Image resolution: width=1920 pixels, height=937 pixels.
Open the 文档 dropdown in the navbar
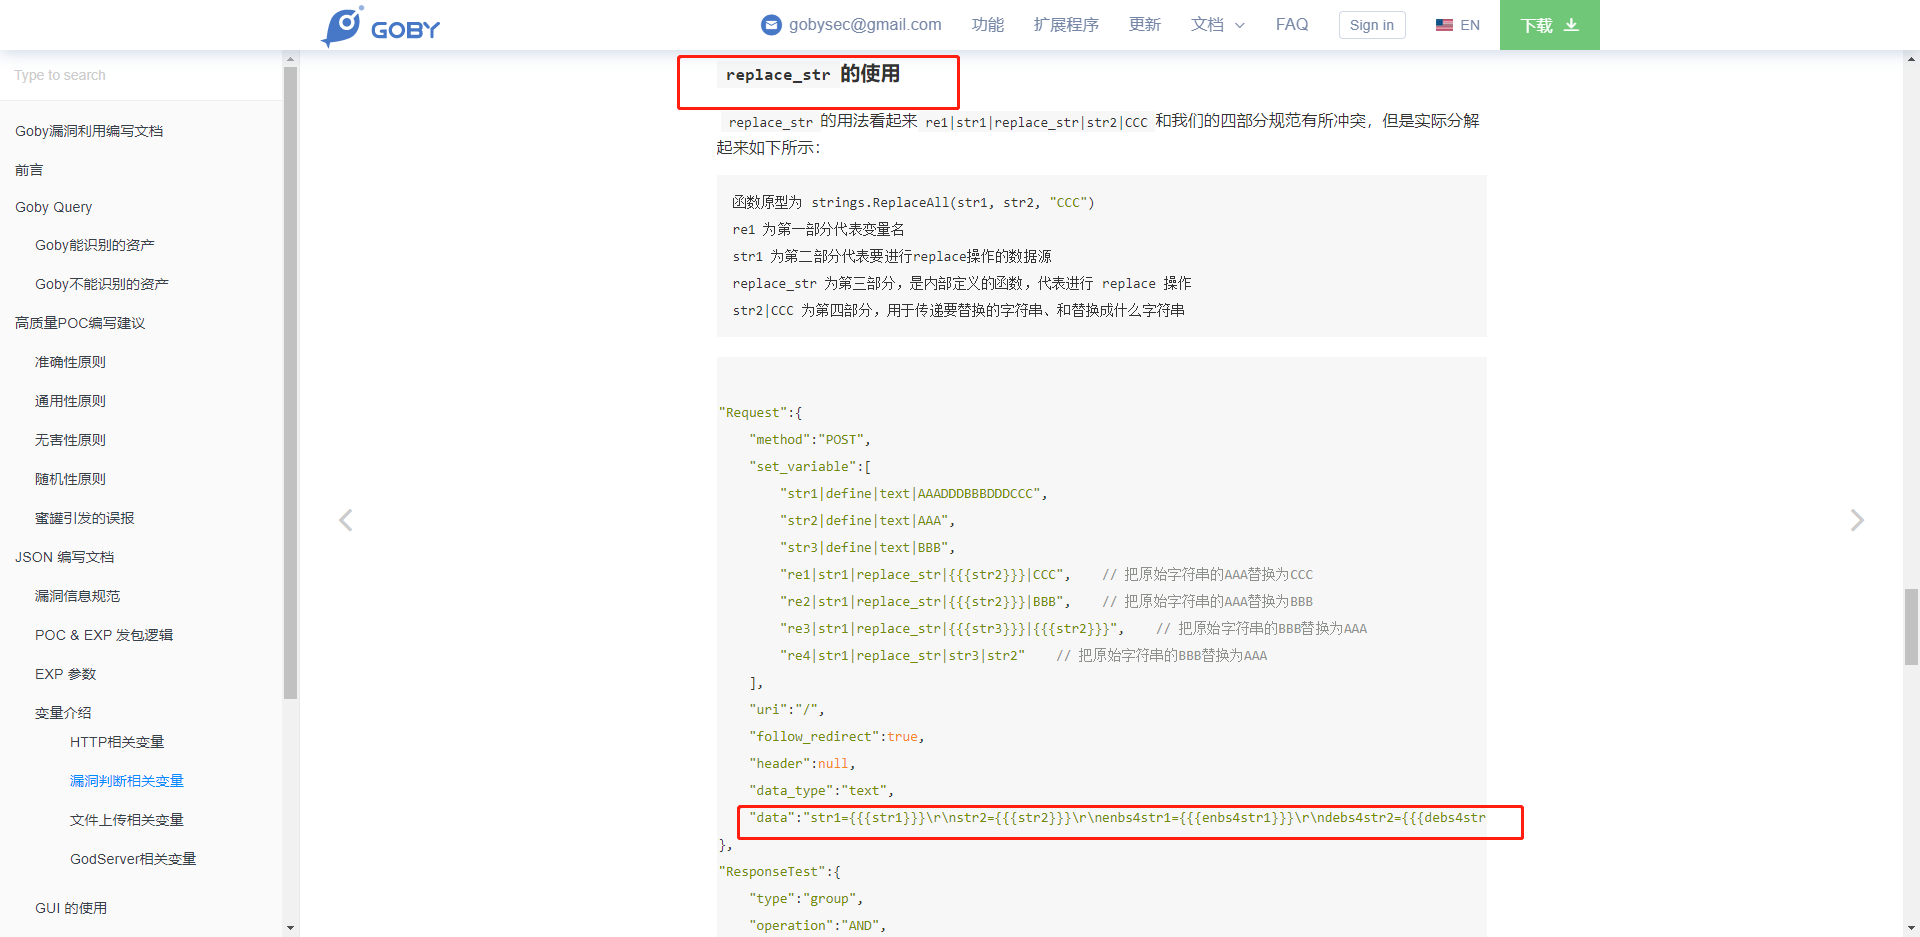click(1216, 24)
